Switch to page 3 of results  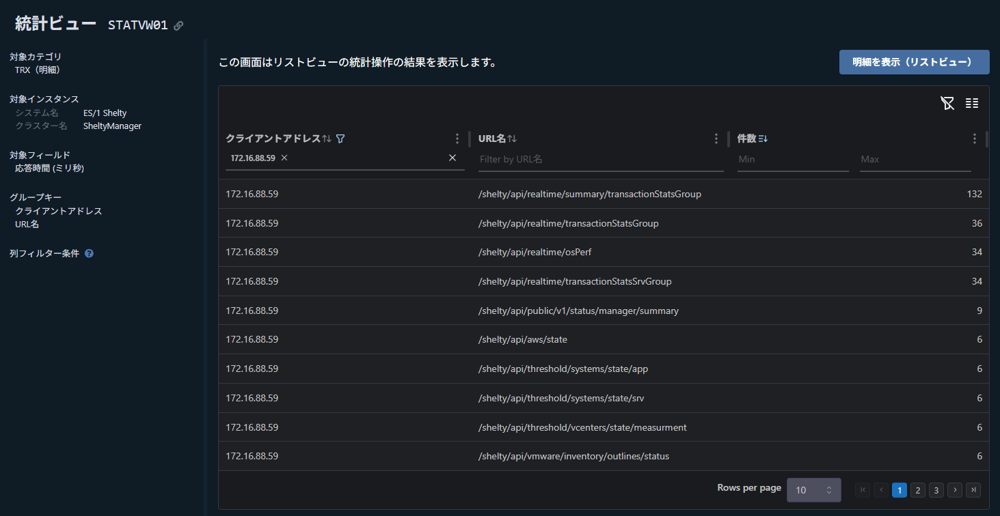[x=936, y=490]
